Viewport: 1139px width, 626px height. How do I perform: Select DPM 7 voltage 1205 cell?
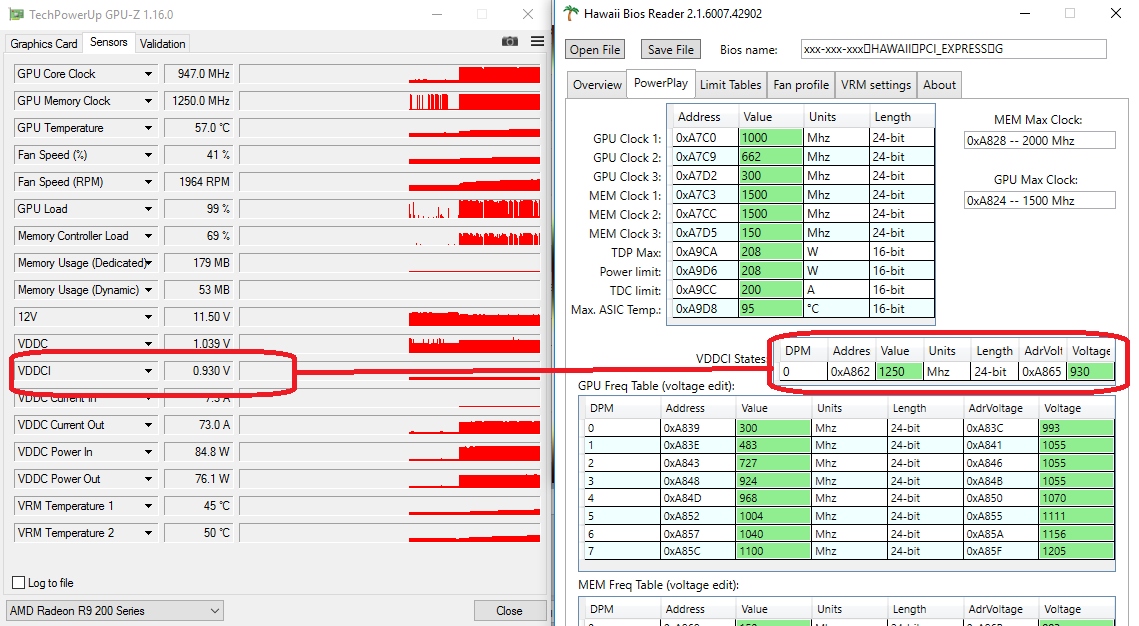click(x=1076, y=551)
